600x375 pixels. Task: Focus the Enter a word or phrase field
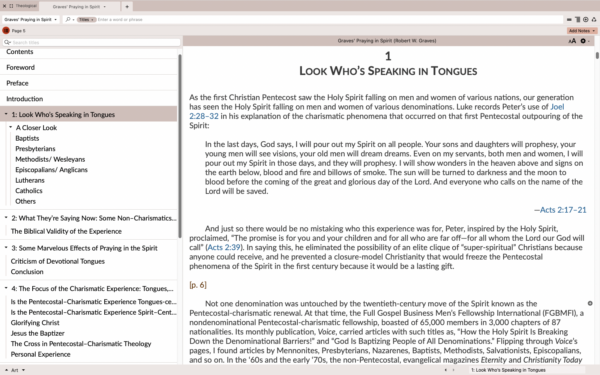pos(329,20)
